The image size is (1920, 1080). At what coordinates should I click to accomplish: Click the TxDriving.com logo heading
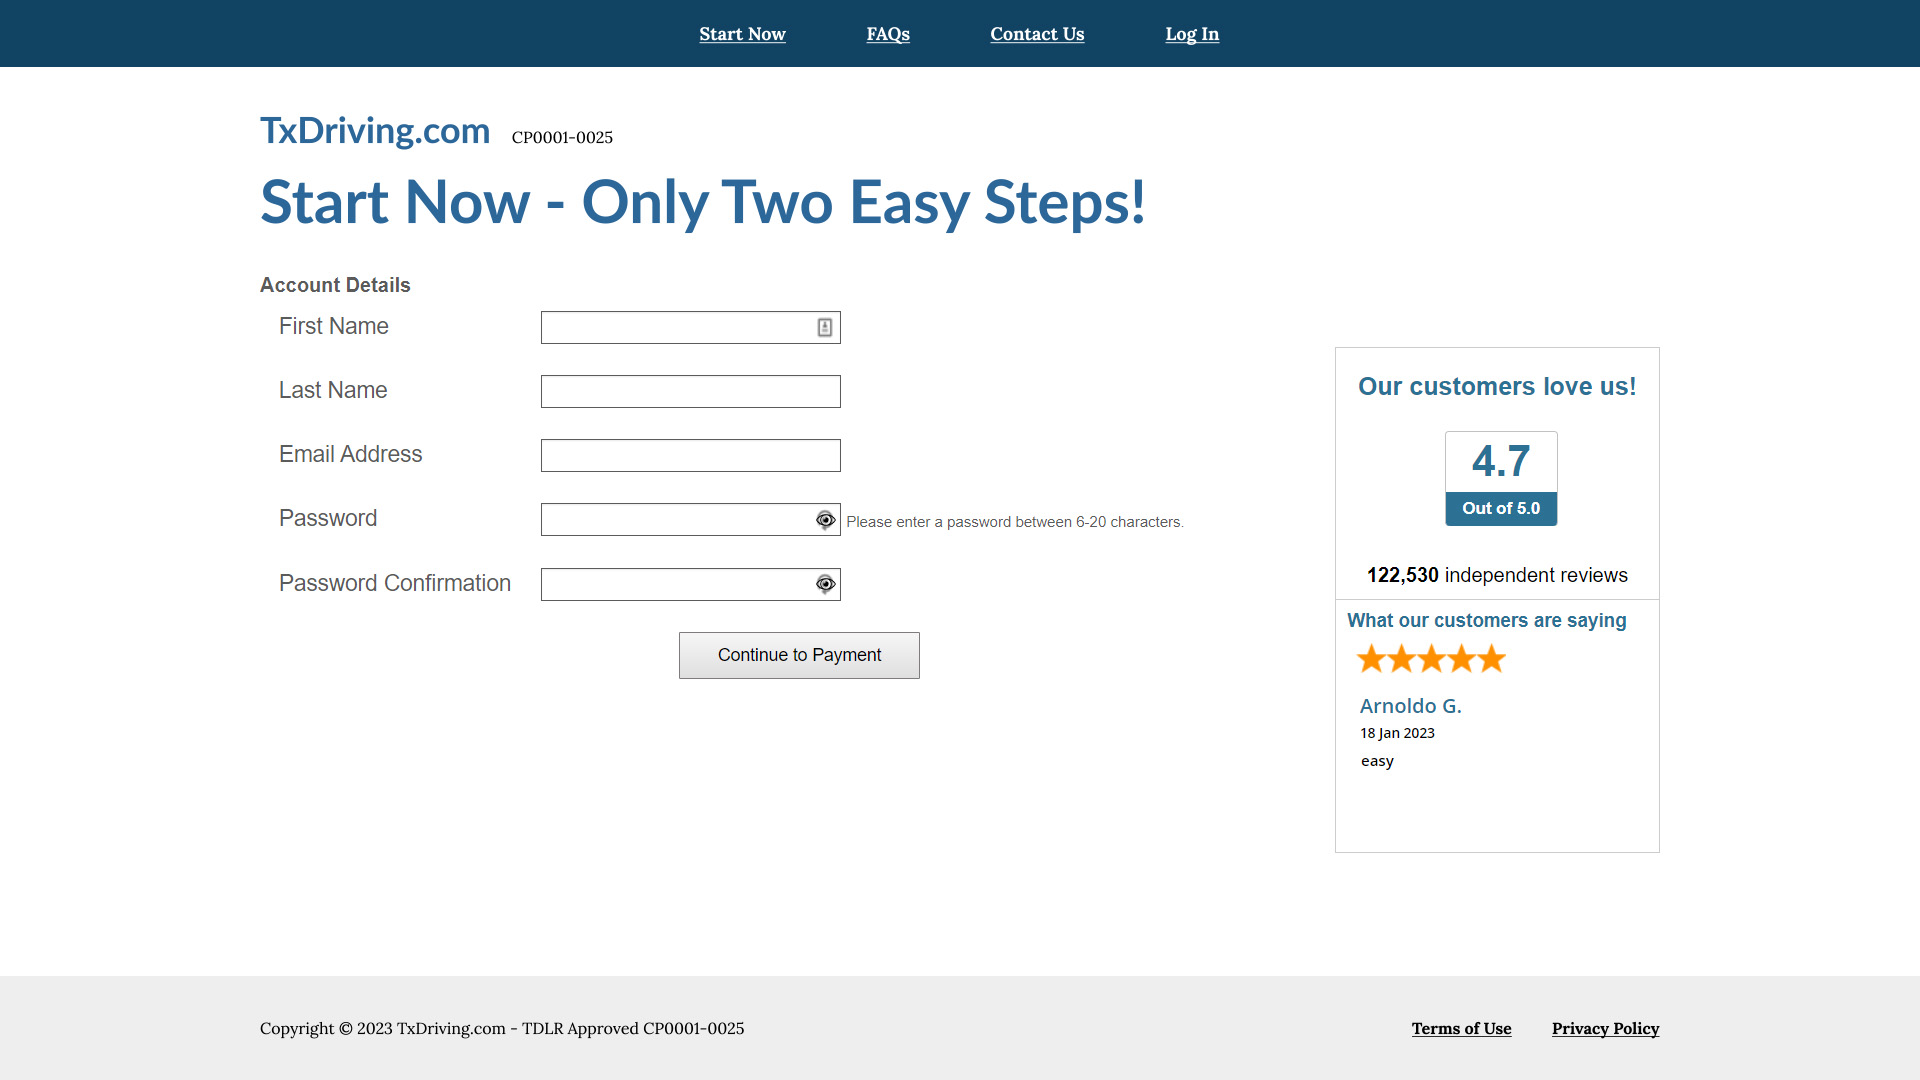point(375,131)
